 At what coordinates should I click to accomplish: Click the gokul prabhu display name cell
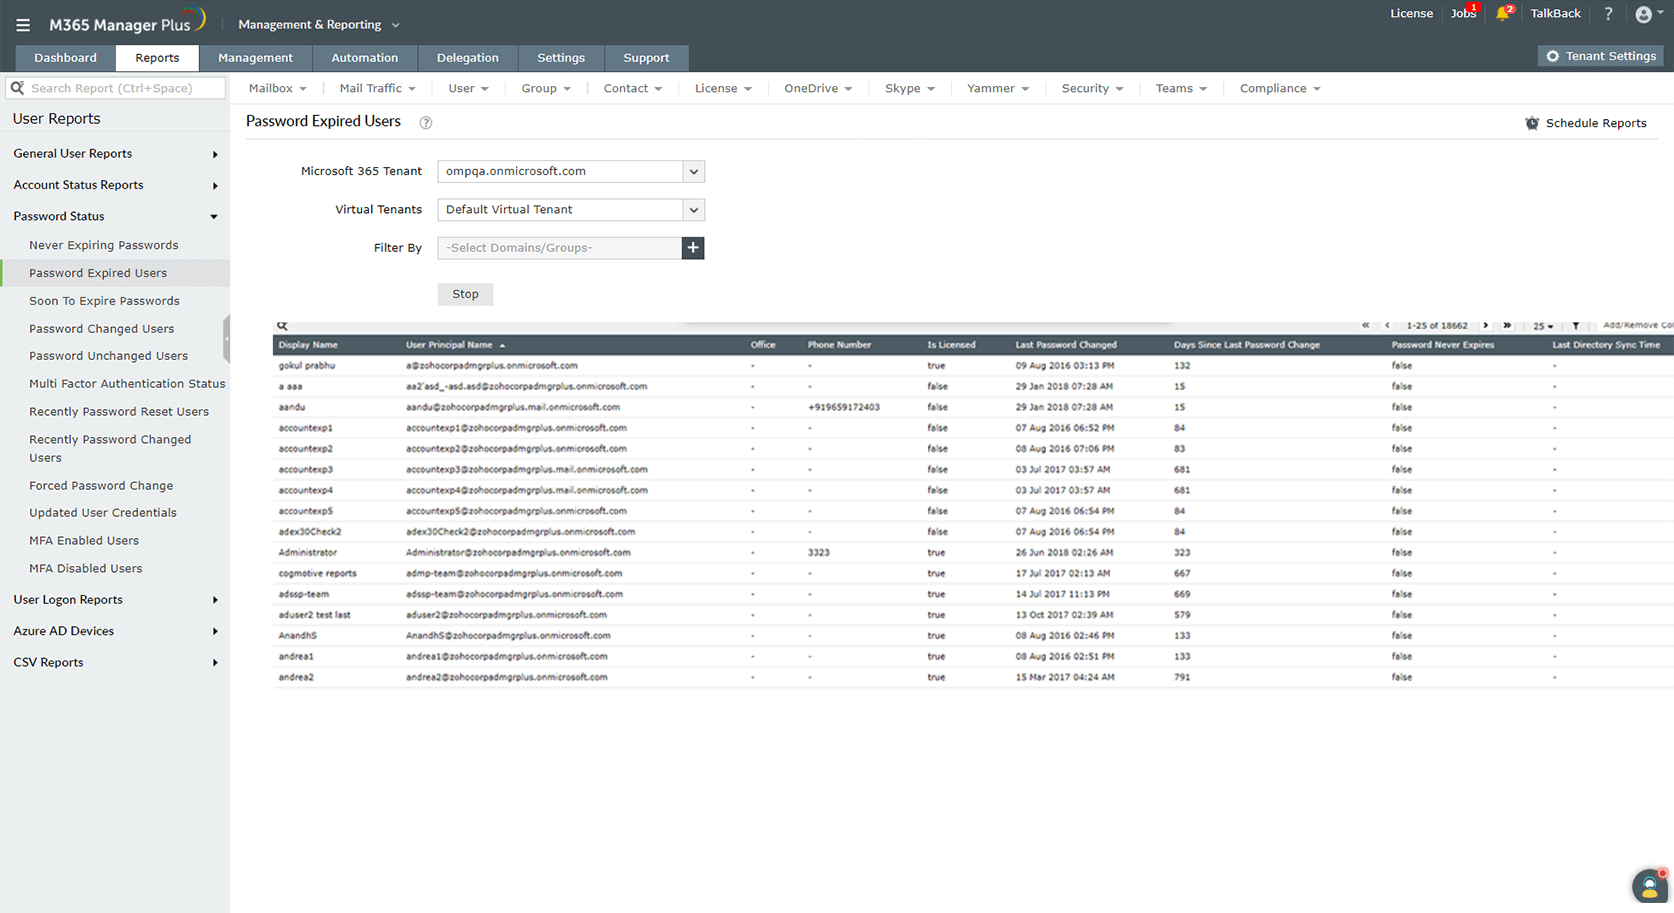(x=307, y=366)
